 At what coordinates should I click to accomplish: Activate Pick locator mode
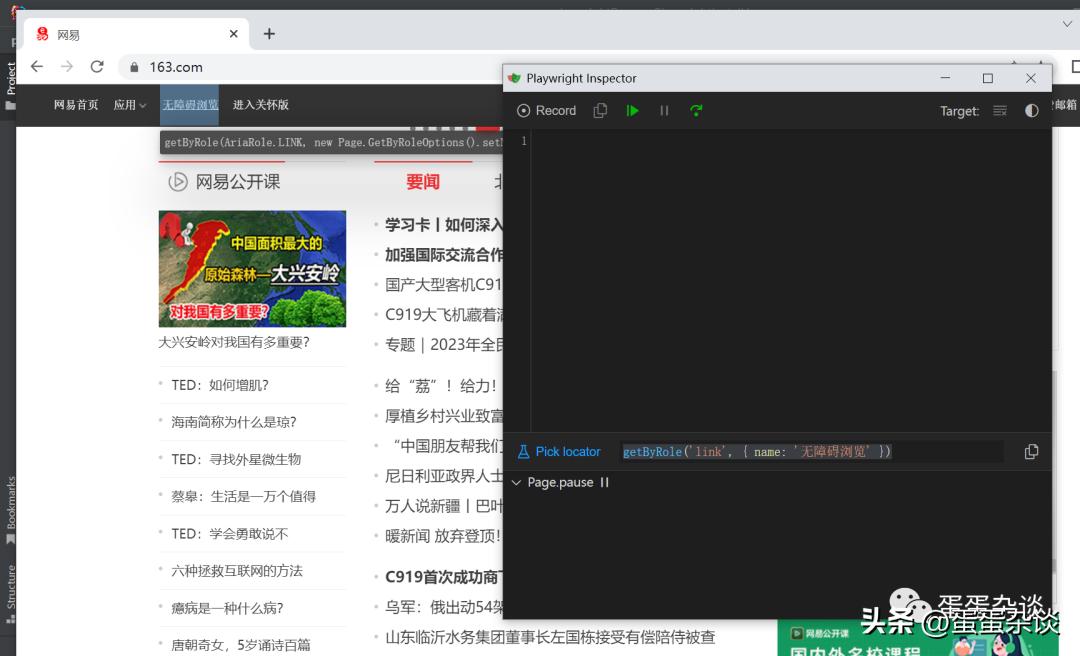pos(558,451)
